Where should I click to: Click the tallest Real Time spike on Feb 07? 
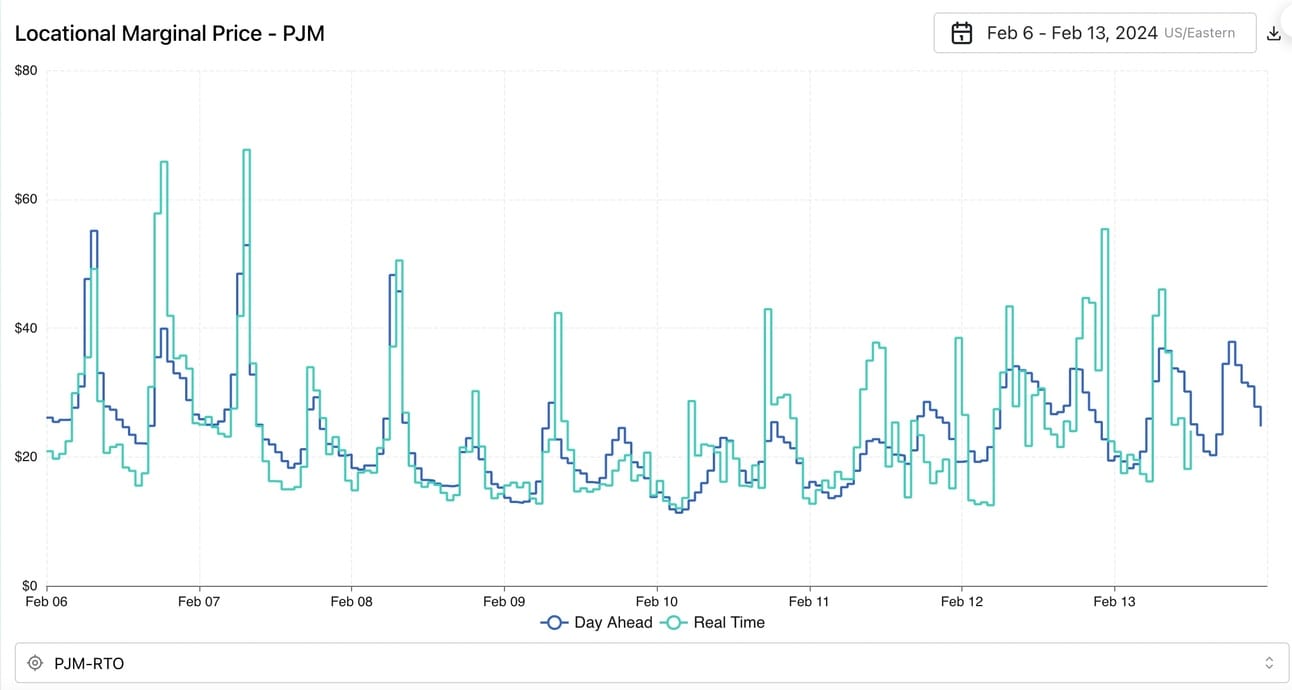(x=246, y=152)
